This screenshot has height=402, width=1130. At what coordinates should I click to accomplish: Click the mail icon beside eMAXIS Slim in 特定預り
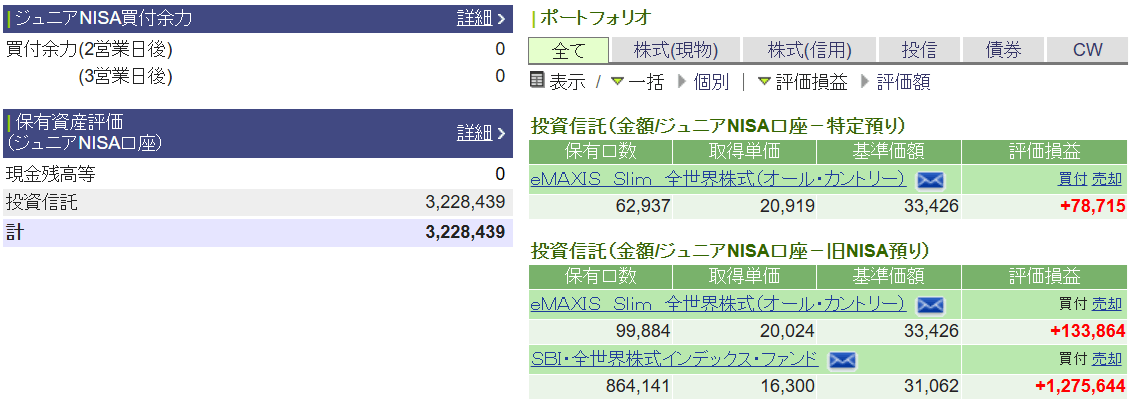click(x=930, y=180)
